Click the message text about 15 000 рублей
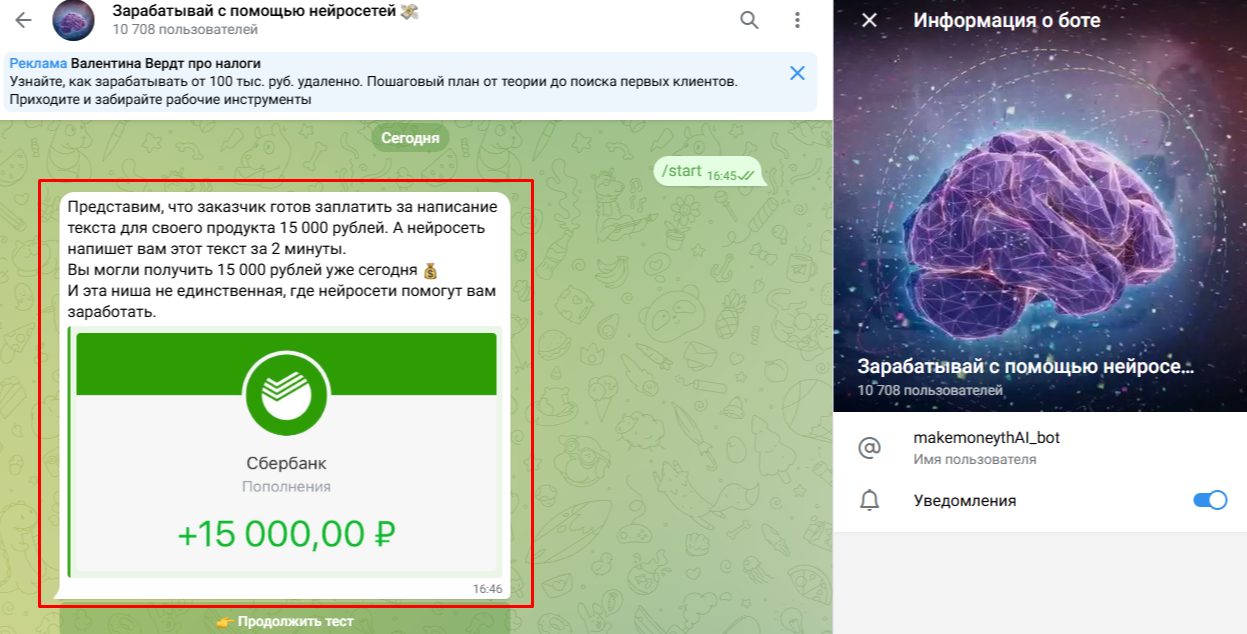The height and width of the screenshot is (634, 1247). click(x=284, y=259)
